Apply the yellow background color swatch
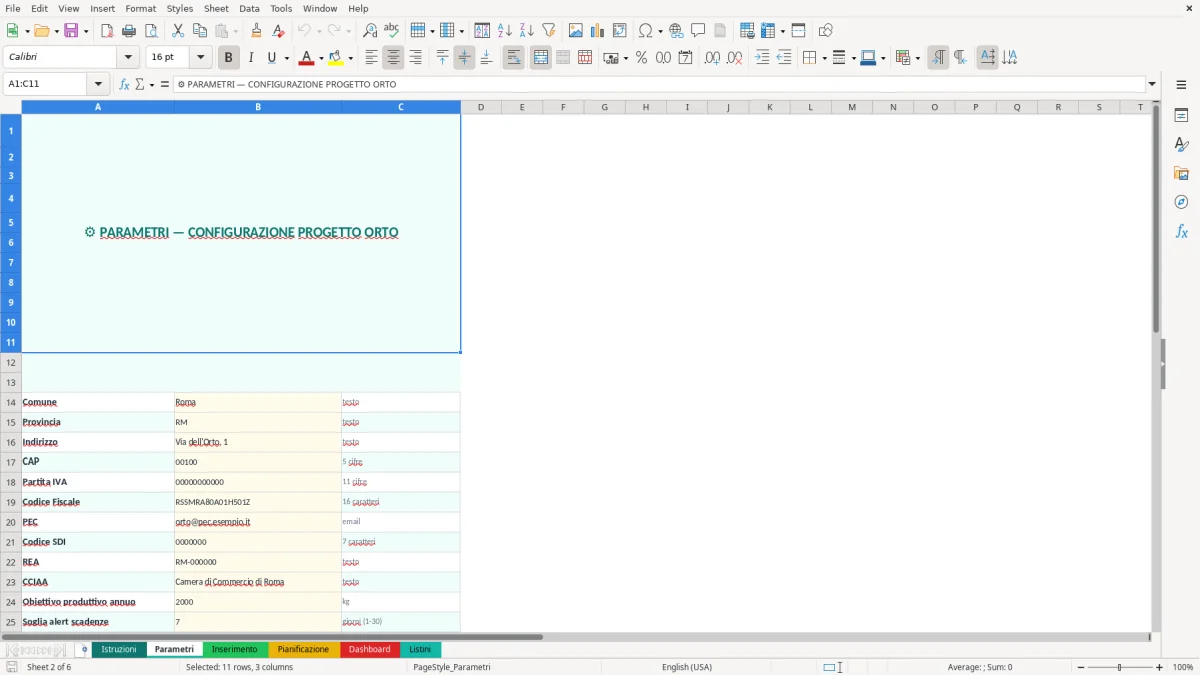This screenshot has height=675, width=1200. (x=335, y=58)
